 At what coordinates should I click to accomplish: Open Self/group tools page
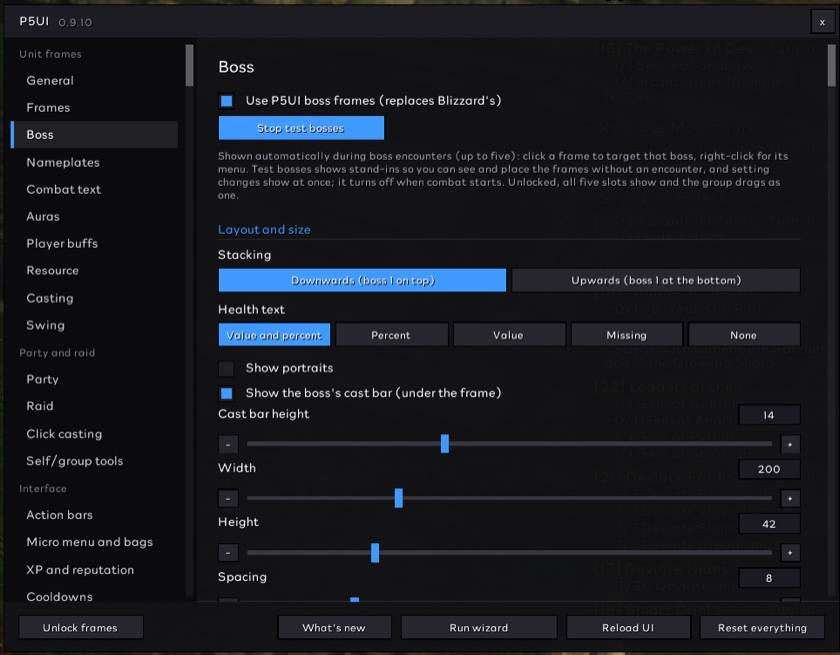click(x=94, y=461)
